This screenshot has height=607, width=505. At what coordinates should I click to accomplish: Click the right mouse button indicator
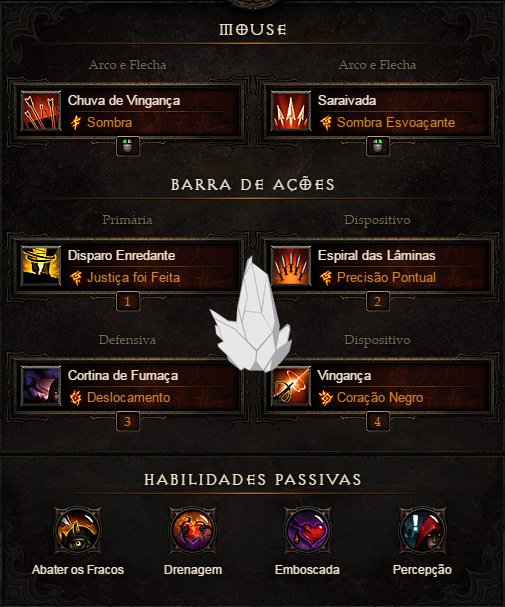(x=378, y=147)
